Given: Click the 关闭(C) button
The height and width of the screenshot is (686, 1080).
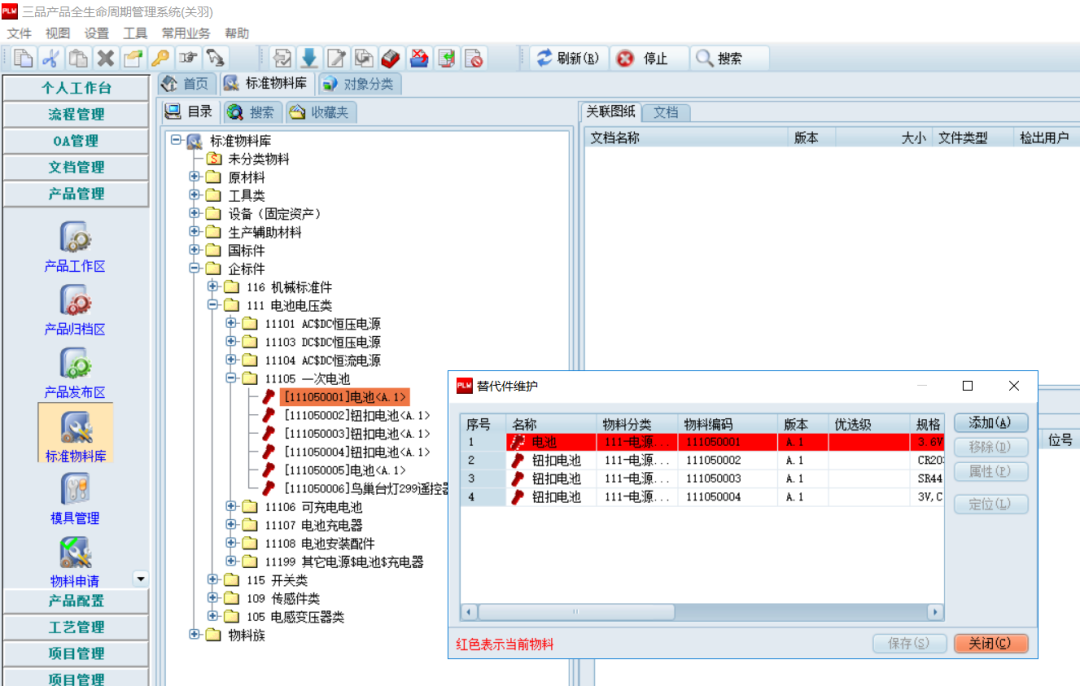Looking at the screenshot, I should 990,644.
